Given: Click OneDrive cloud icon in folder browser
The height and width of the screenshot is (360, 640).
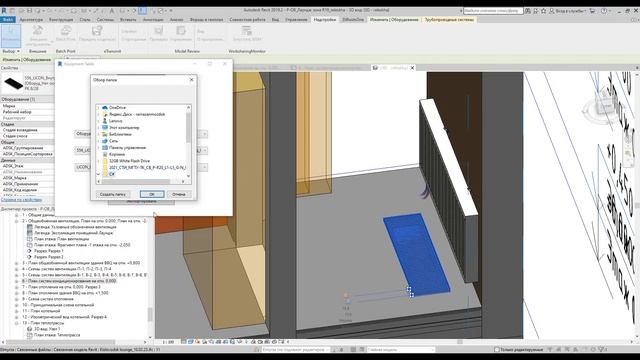Looking at the screenshot, I should tap(105, 107).
